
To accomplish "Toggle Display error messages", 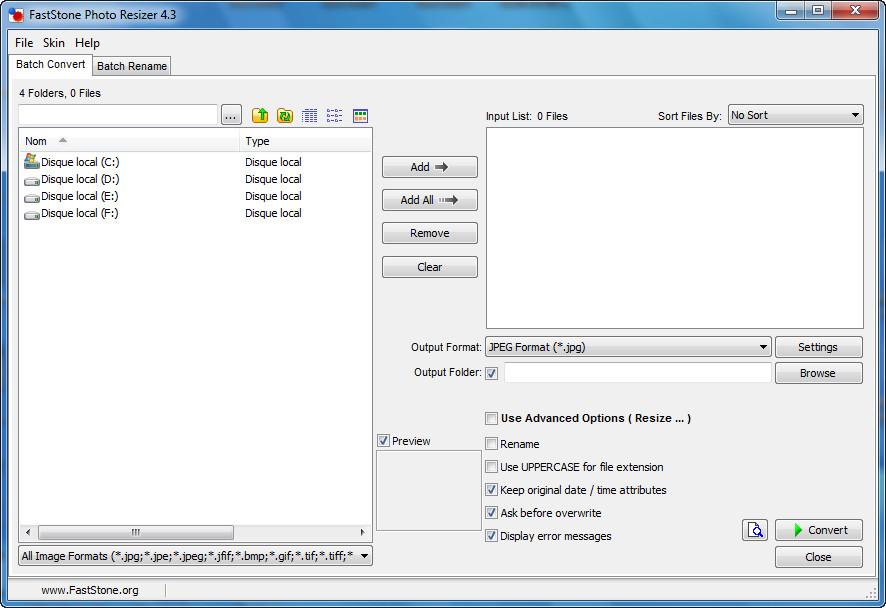I will [x=491, y=536].
